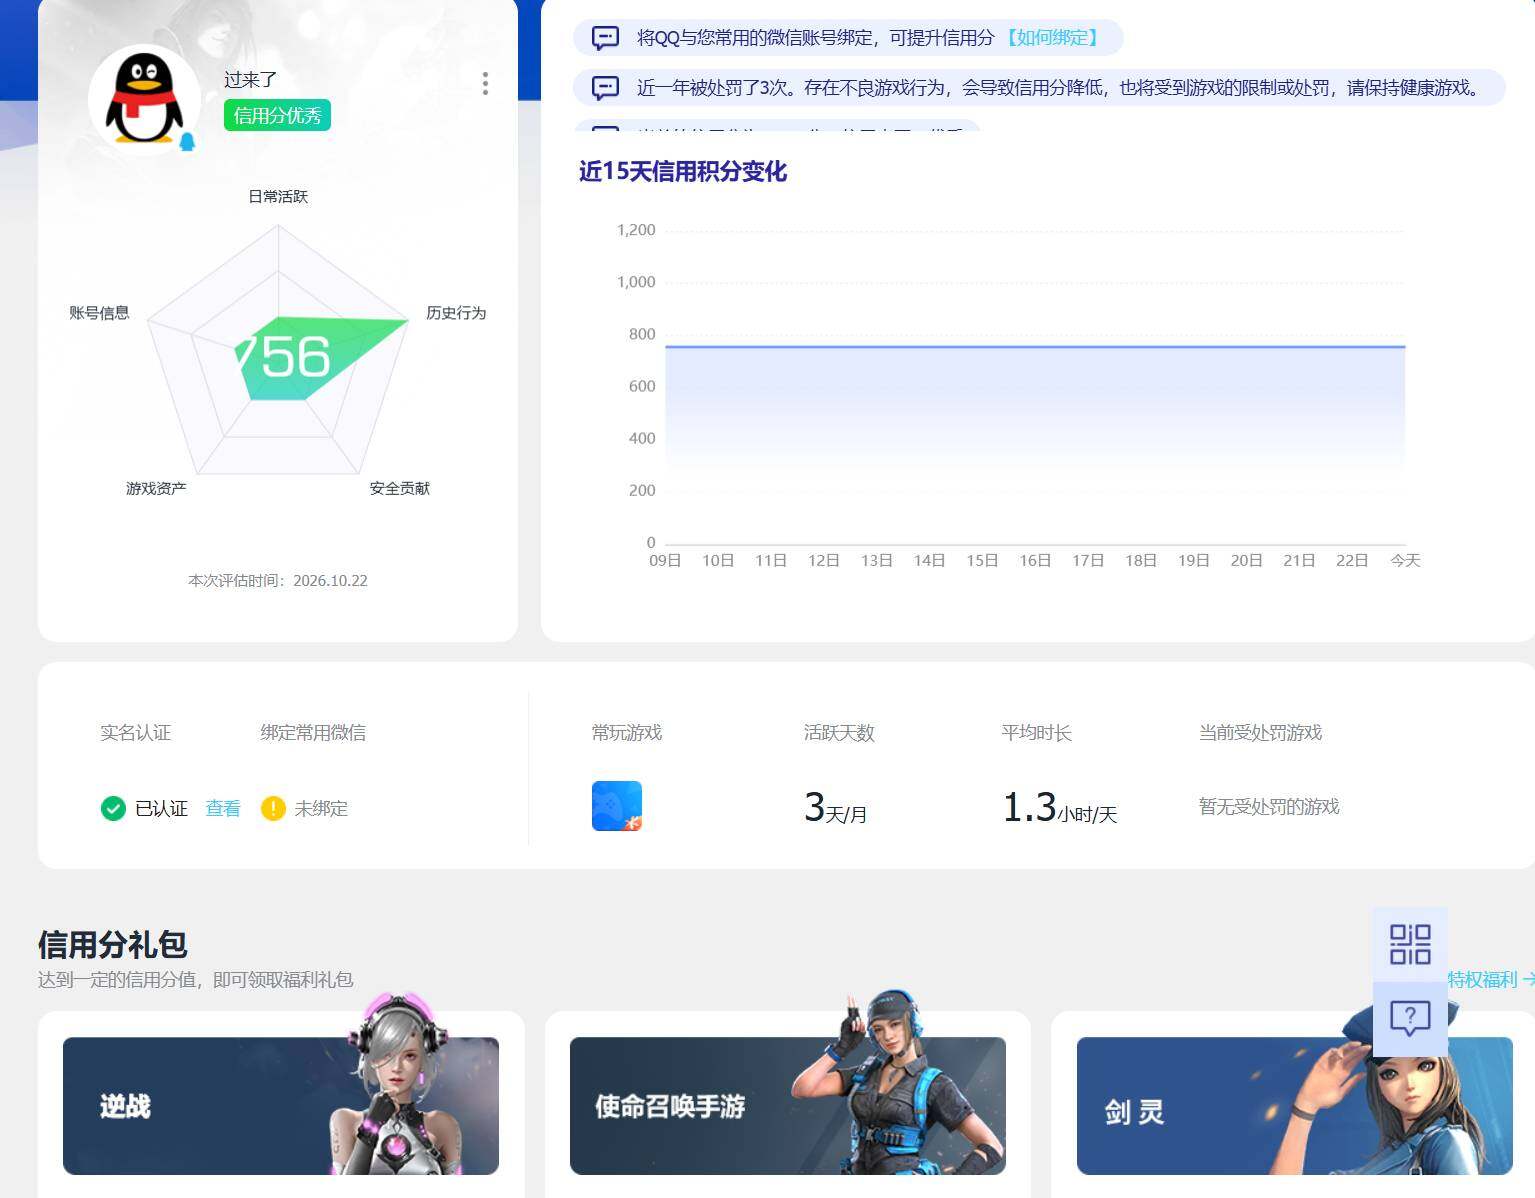Viewport: 1535px width, 1198px height.
Task: Click the chat icon beside QQ binding tip
Action: (x=605, y=38)
